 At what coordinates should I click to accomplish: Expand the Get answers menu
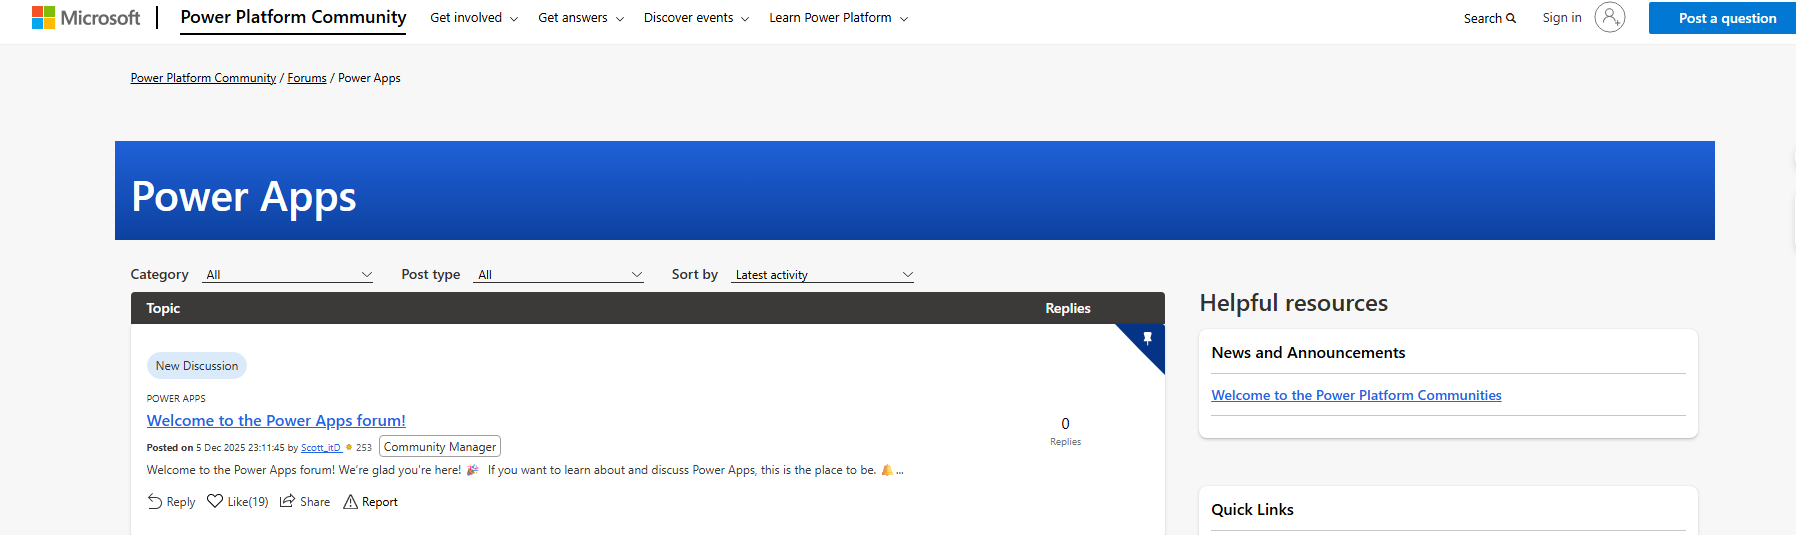[x=581, y=18]
